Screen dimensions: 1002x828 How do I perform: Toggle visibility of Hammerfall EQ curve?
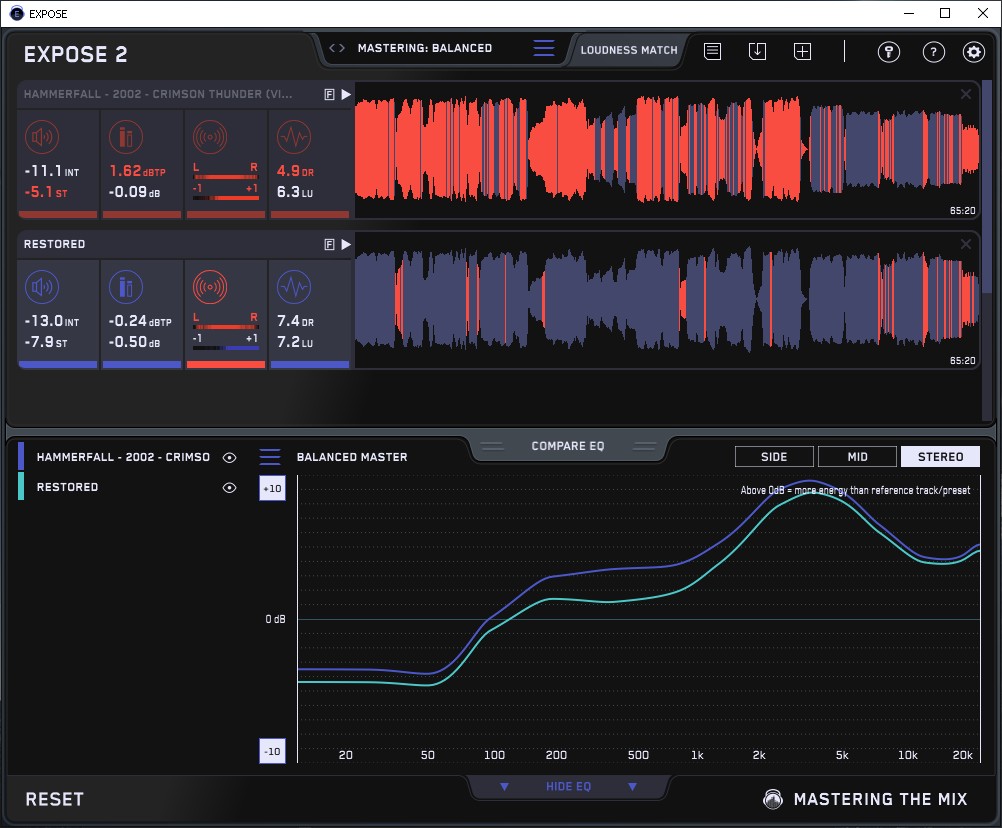point(230,457)
